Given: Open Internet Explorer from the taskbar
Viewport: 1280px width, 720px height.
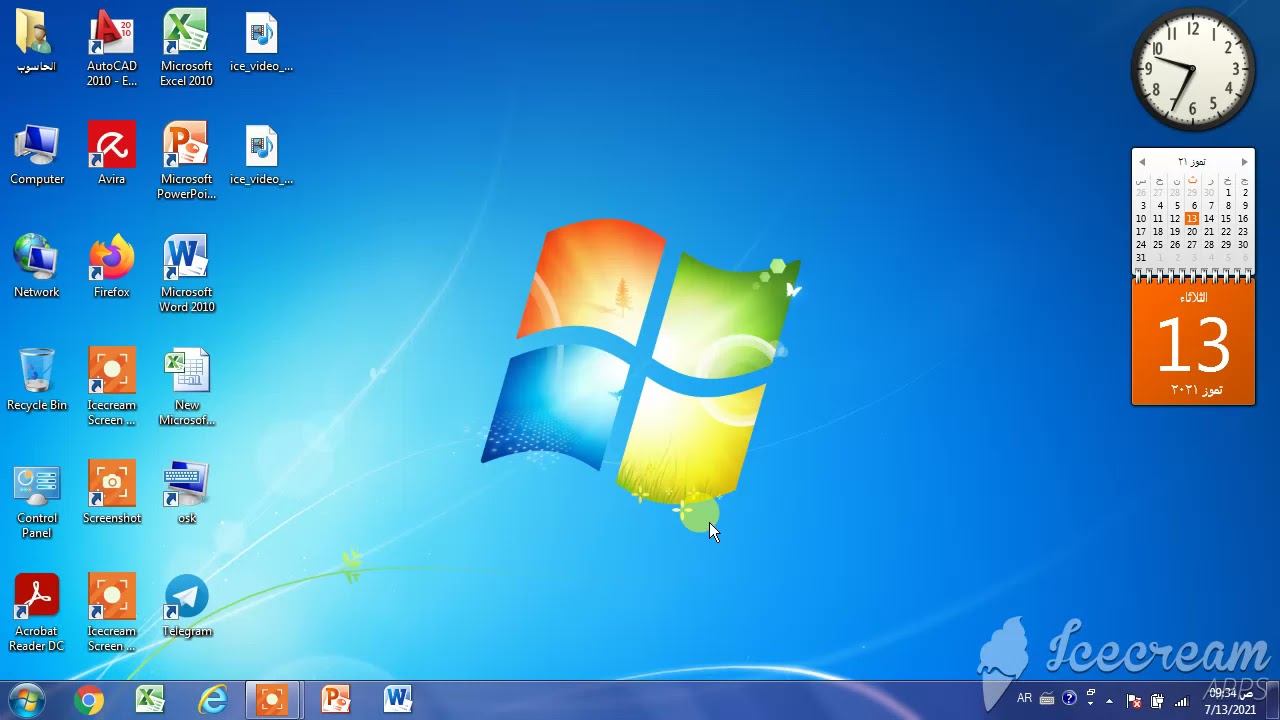Looking at the screenshot, I should (212, 700).
